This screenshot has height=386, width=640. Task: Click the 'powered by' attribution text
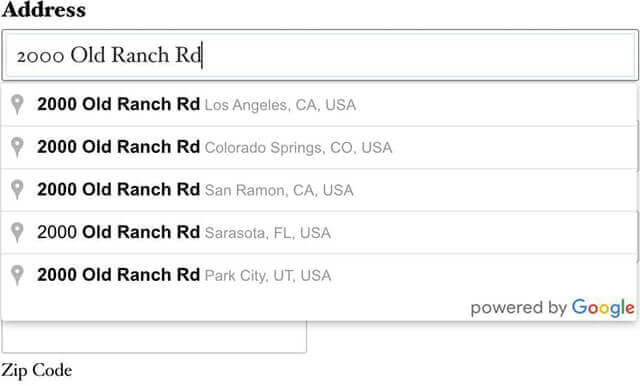(x=518, y=308)
